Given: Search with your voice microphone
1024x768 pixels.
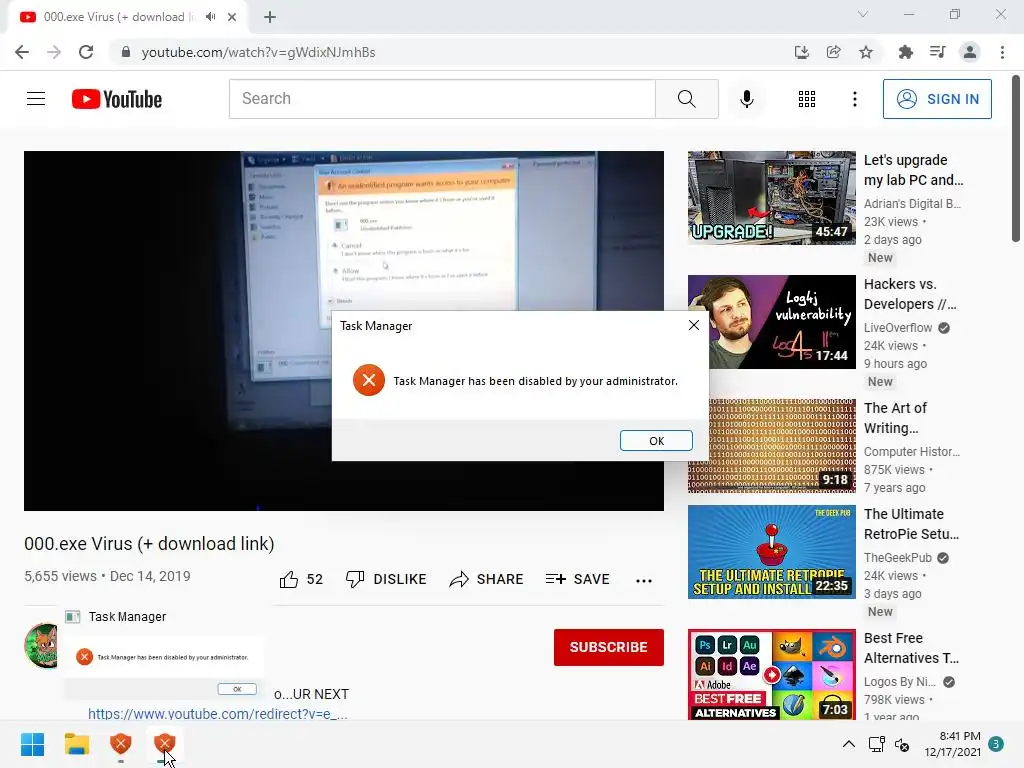Looking at the screenshot, I should 746,99.
